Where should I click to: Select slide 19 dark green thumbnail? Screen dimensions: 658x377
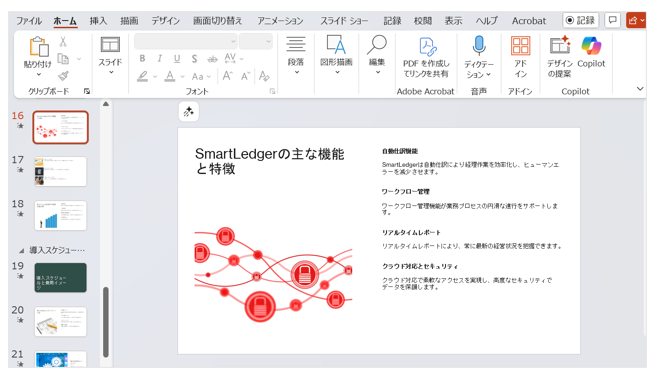(60, 278)
